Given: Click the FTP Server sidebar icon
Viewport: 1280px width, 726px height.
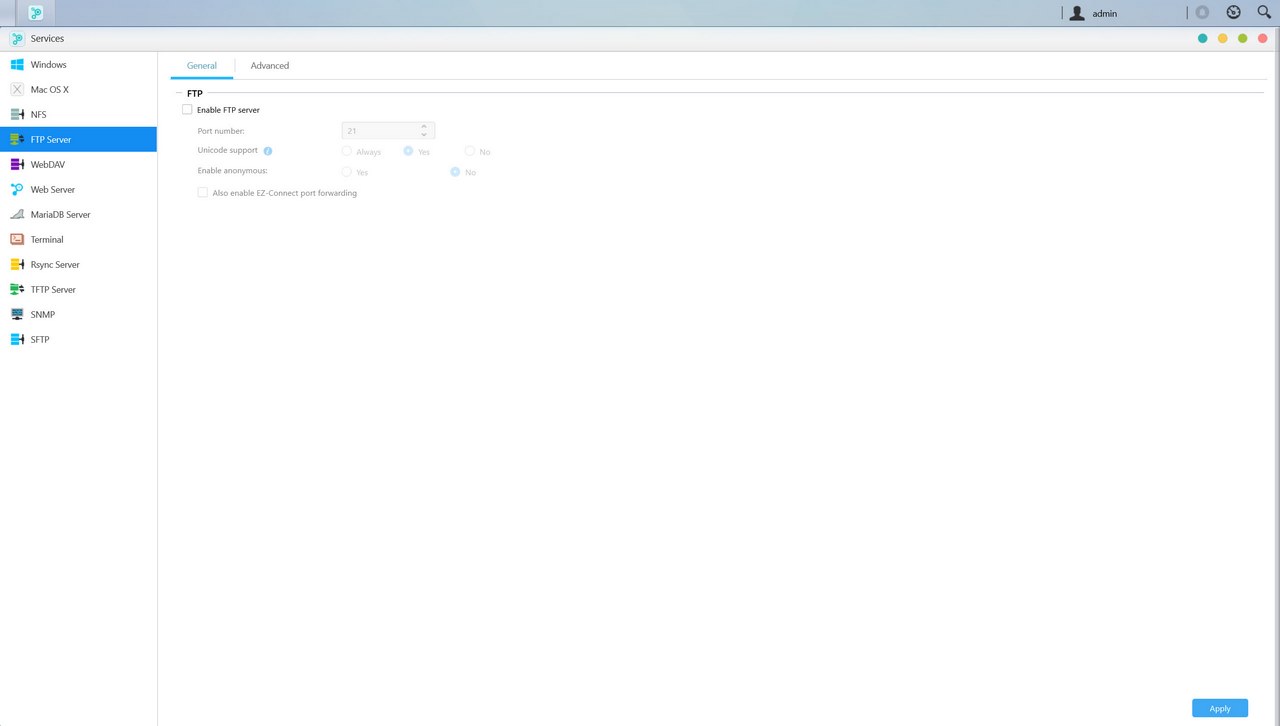Looking at the screenshot, I should (x=17, y=139).
